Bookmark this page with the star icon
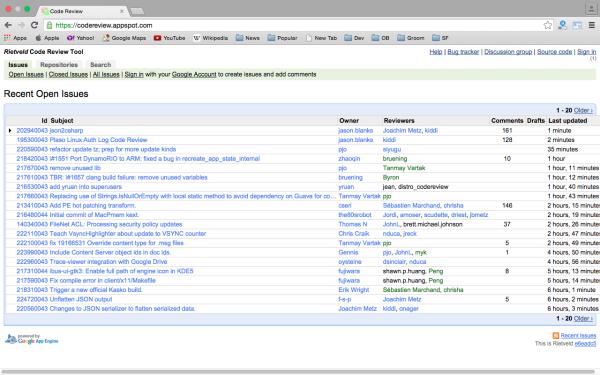The image size is (600, 375). tap(548, 25)
